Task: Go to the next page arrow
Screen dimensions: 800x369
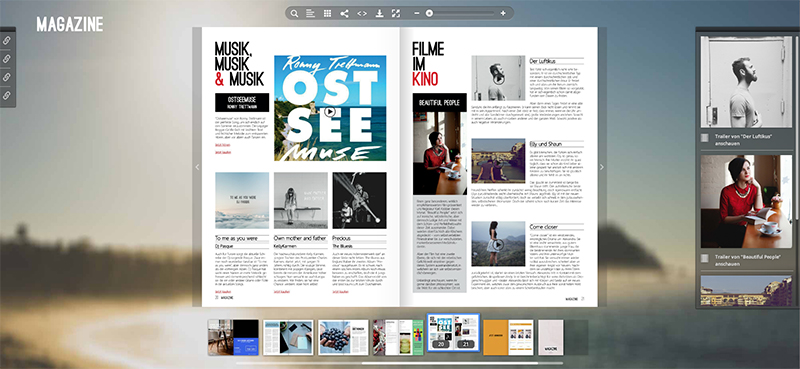Action: point(602,167)
